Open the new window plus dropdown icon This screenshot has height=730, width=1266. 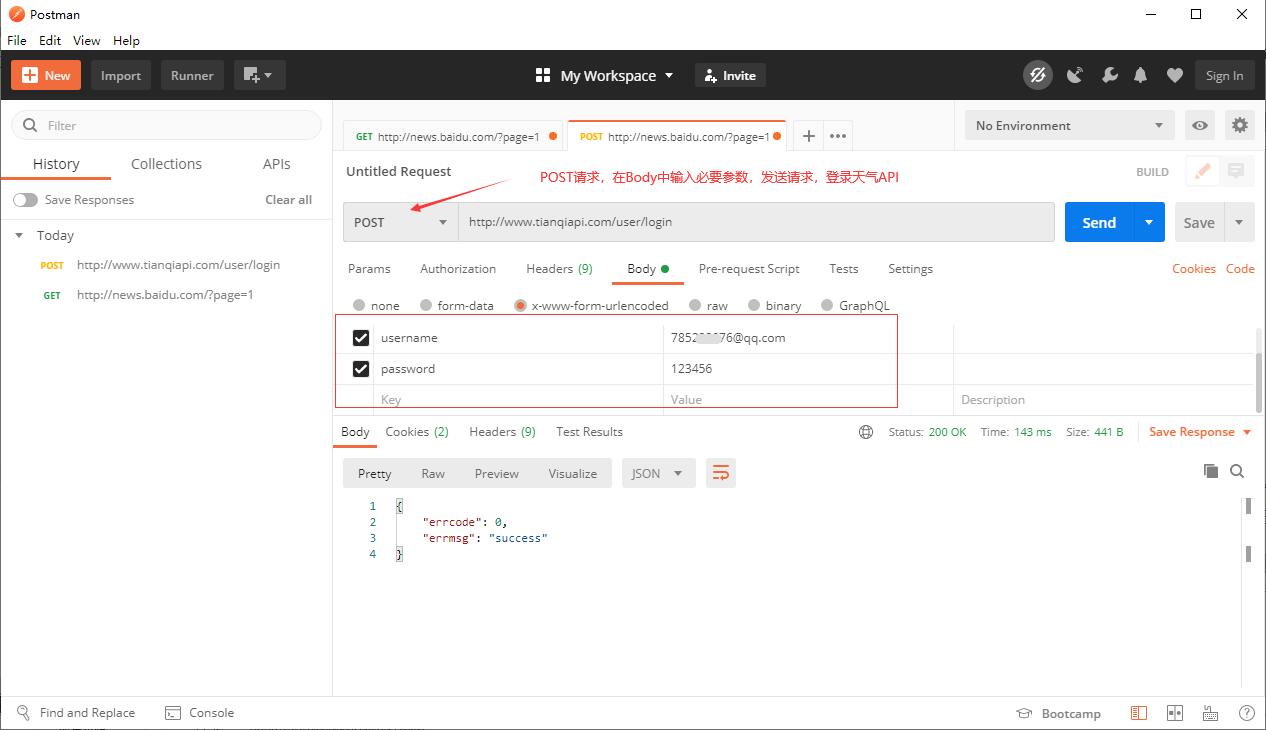point(259,75)
